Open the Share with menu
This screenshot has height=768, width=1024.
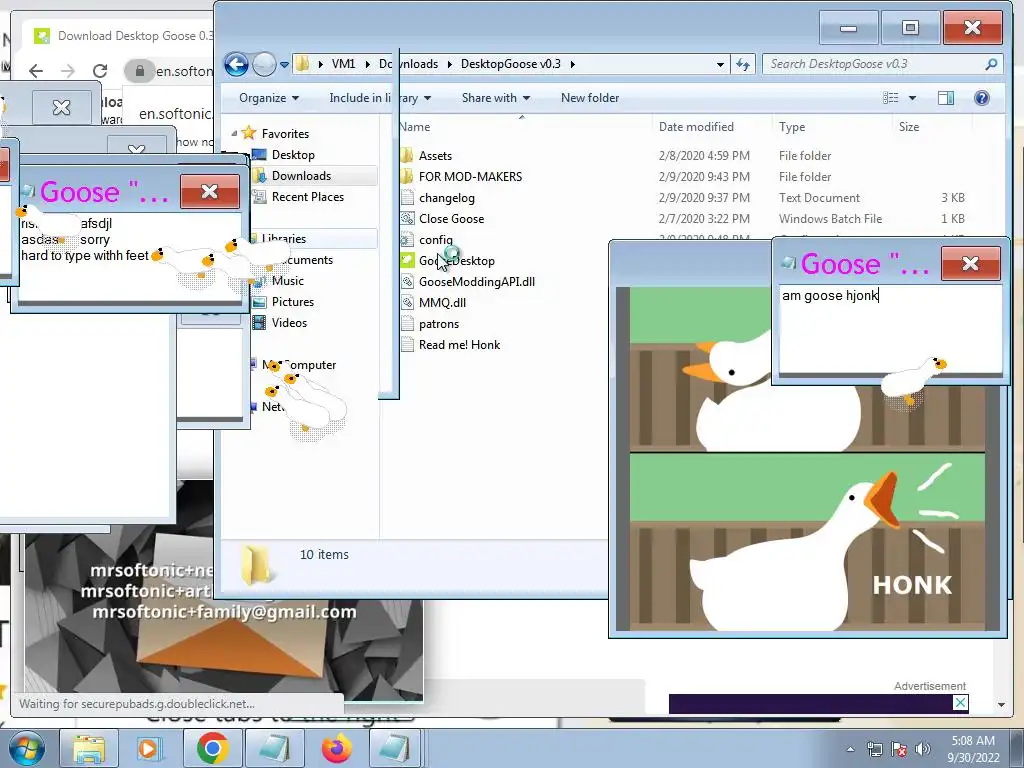(x=495, y=98)
